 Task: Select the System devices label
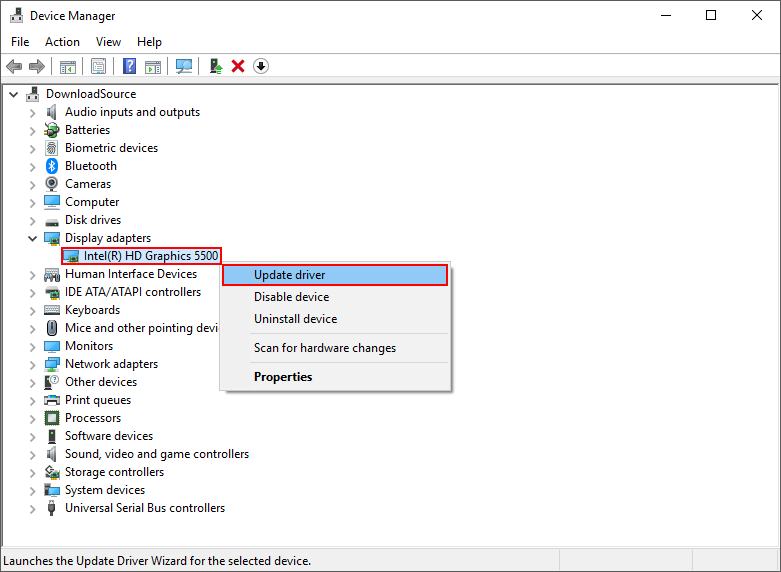click(x=105, y=490)
